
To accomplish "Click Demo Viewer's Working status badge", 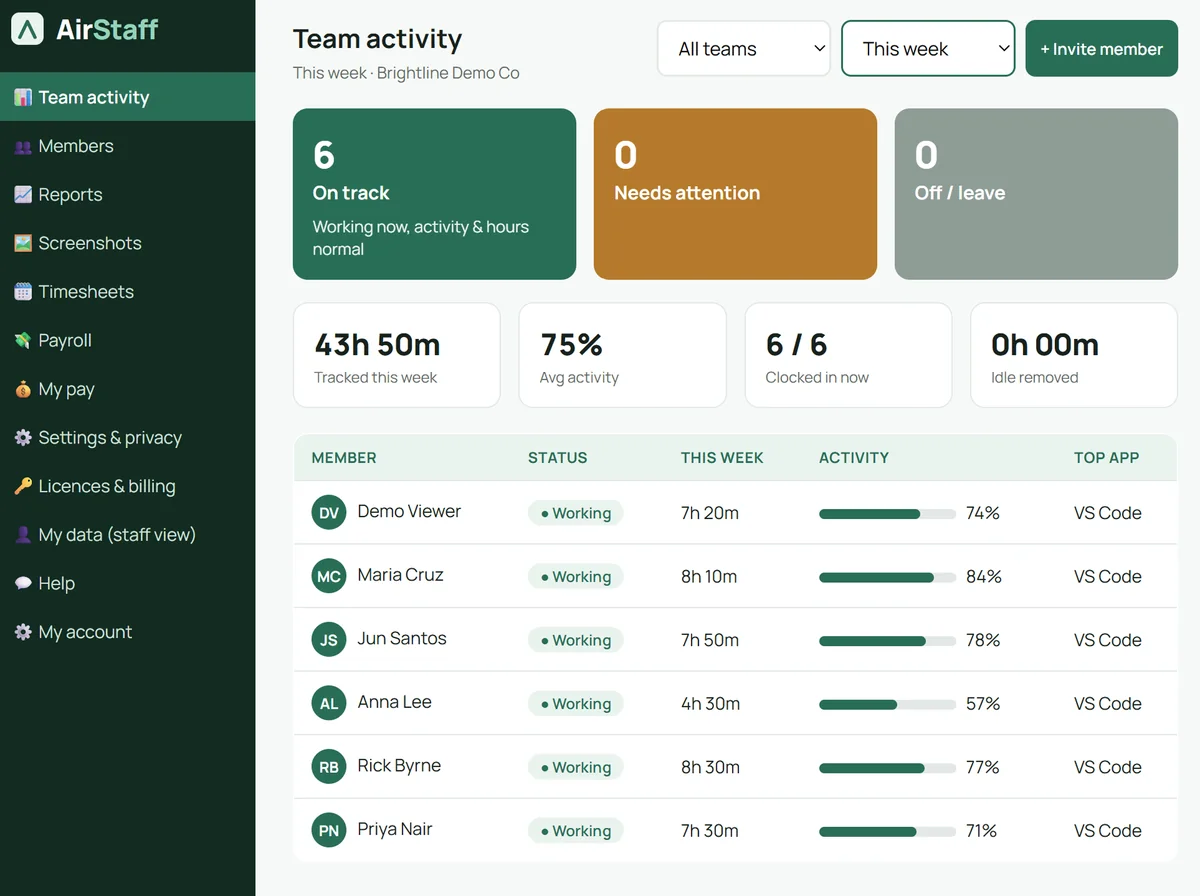I will pyautogui.click(x=576, y=513).
